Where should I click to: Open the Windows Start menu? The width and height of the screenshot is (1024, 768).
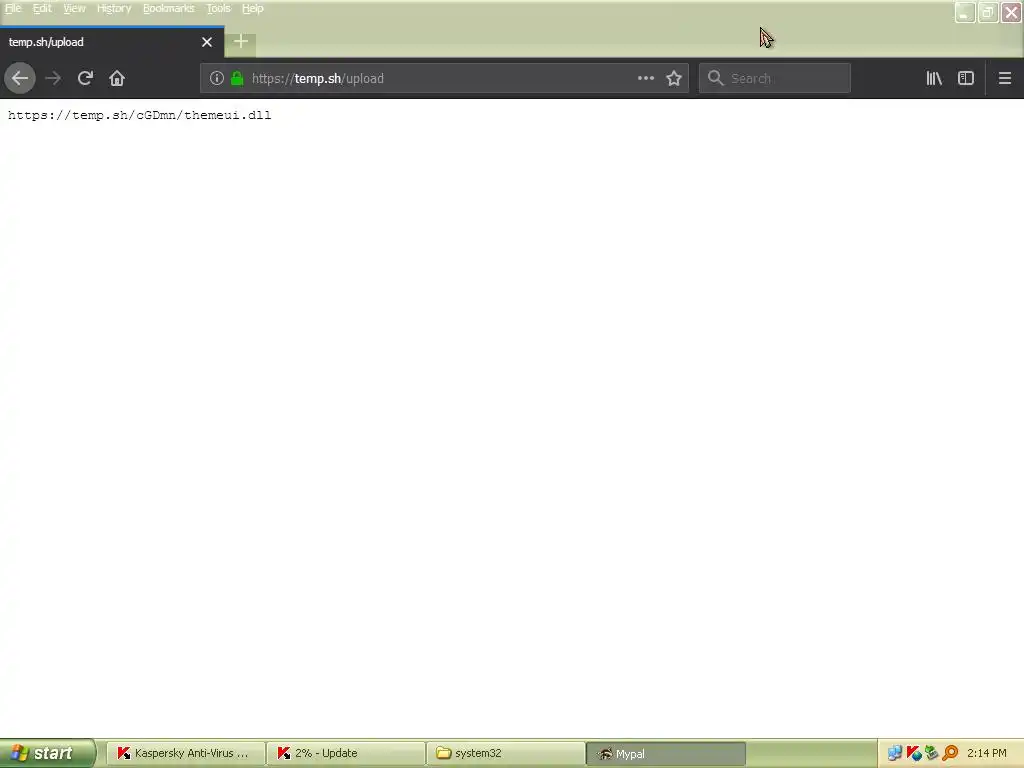[x=47, y=754]
